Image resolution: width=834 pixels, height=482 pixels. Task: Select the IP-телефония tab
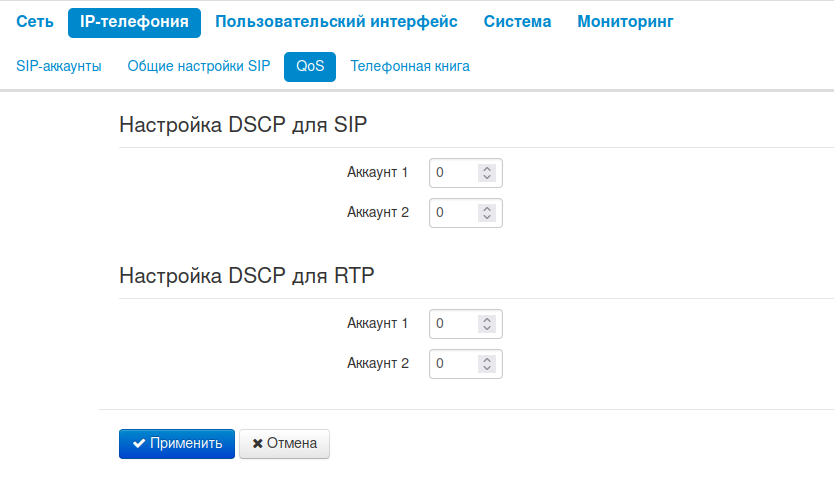click(x=134, y=21)
